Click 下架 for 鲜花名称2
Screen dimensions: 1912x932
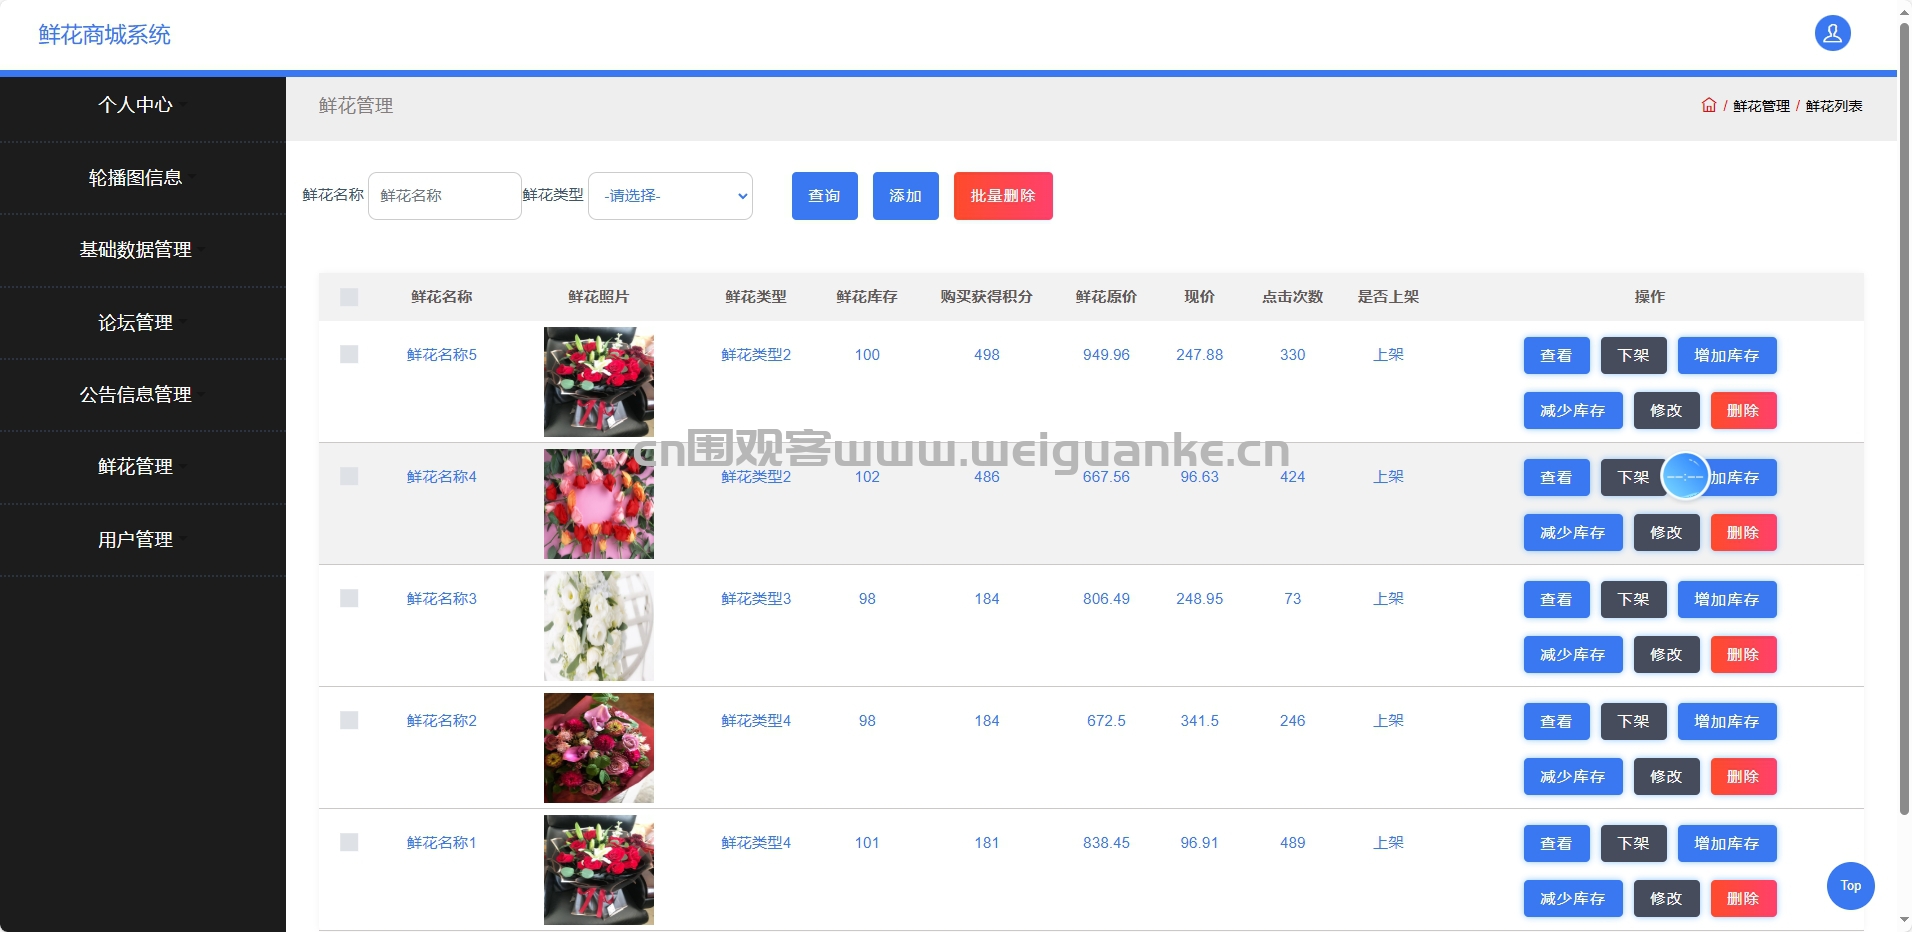1633,721
